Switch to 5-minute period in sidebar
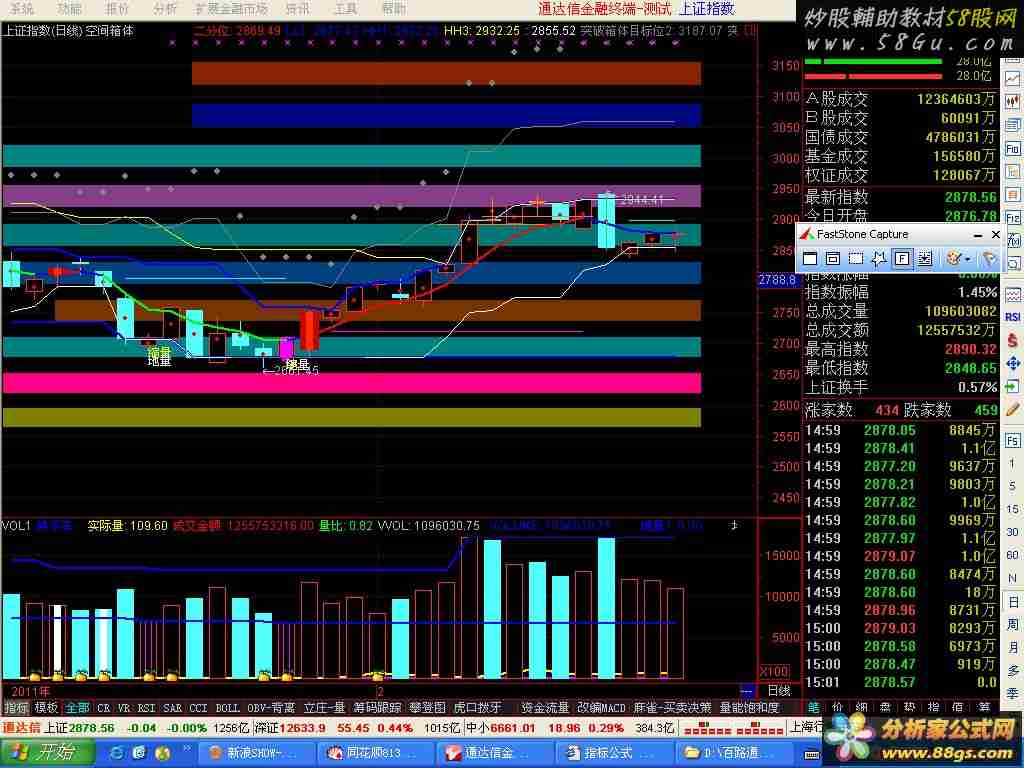The width and height of the screenshot is (1024, 768). pos(1012,486)
